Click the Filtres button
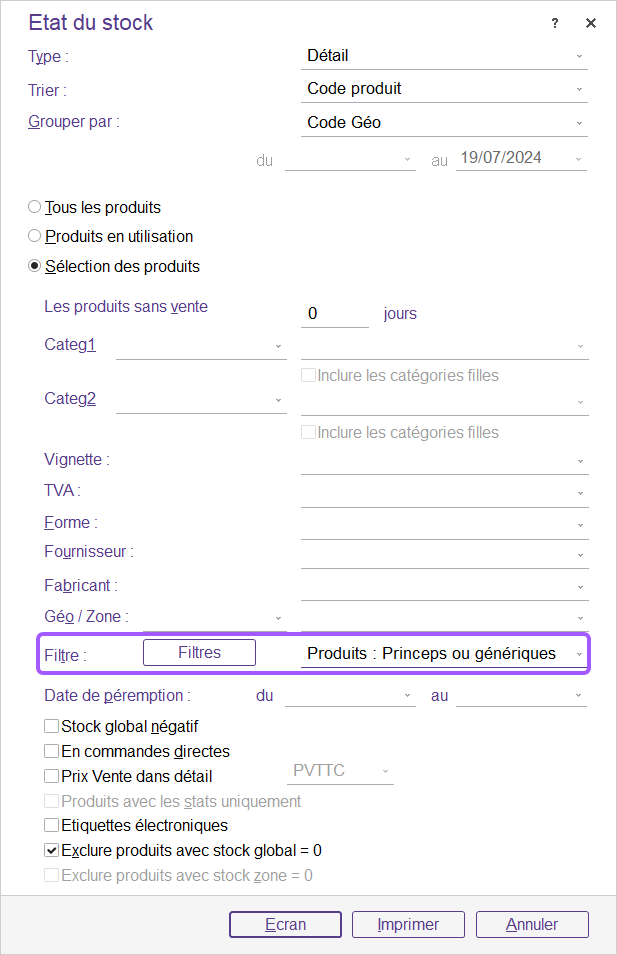This screenshot has width=617, height=955. (x=199, y=653)
